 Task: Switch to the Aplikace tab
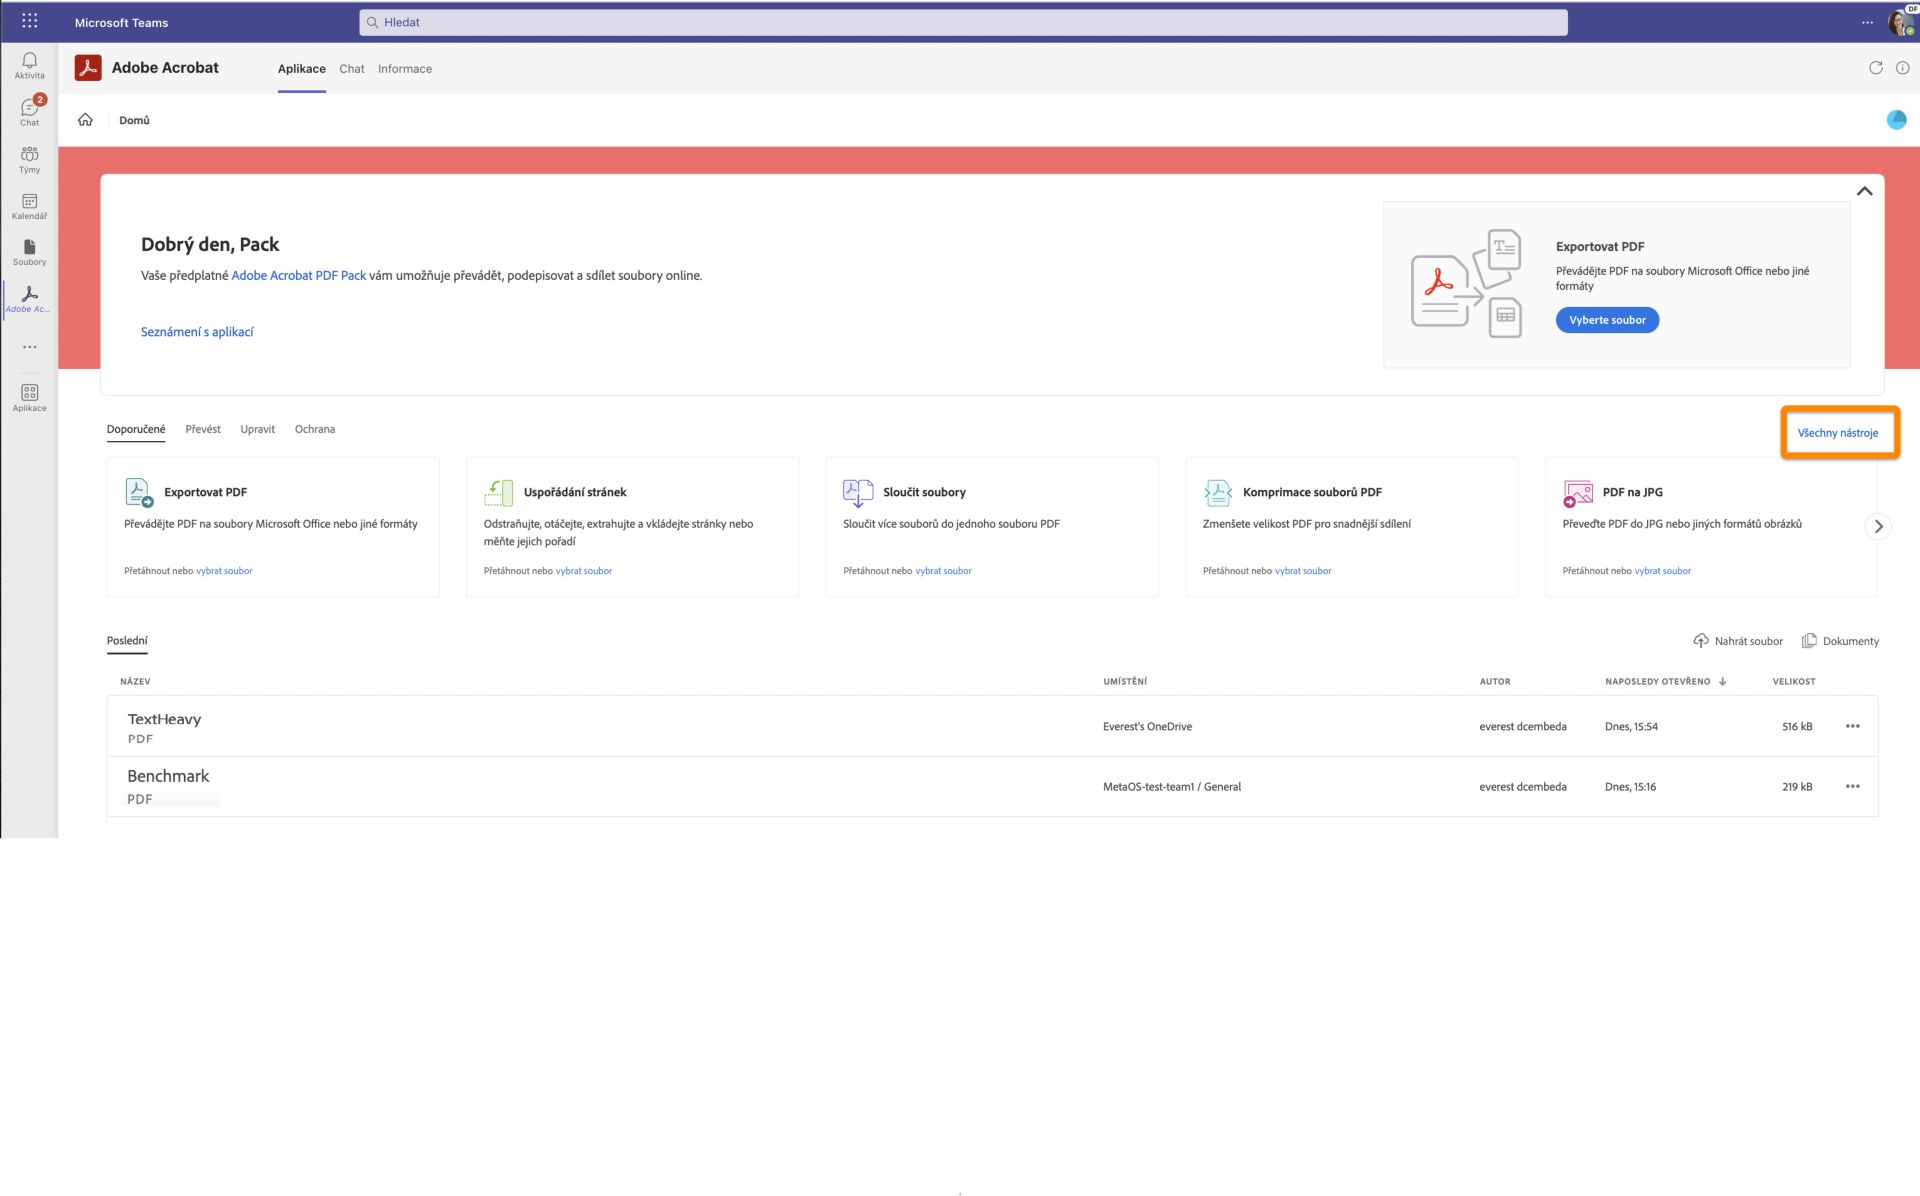click(x=301, y=69)
